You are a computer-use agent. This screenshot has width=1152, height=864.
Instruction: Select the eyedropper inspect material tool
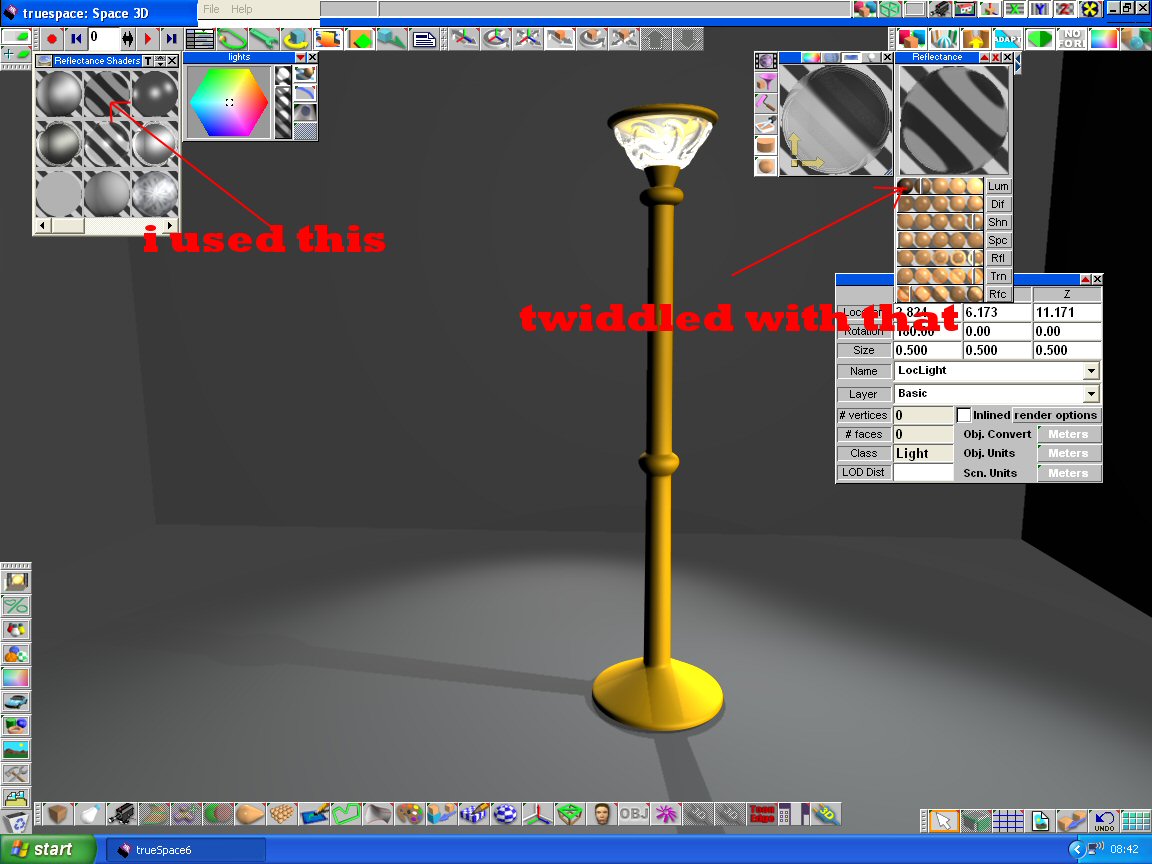point(766,123)
